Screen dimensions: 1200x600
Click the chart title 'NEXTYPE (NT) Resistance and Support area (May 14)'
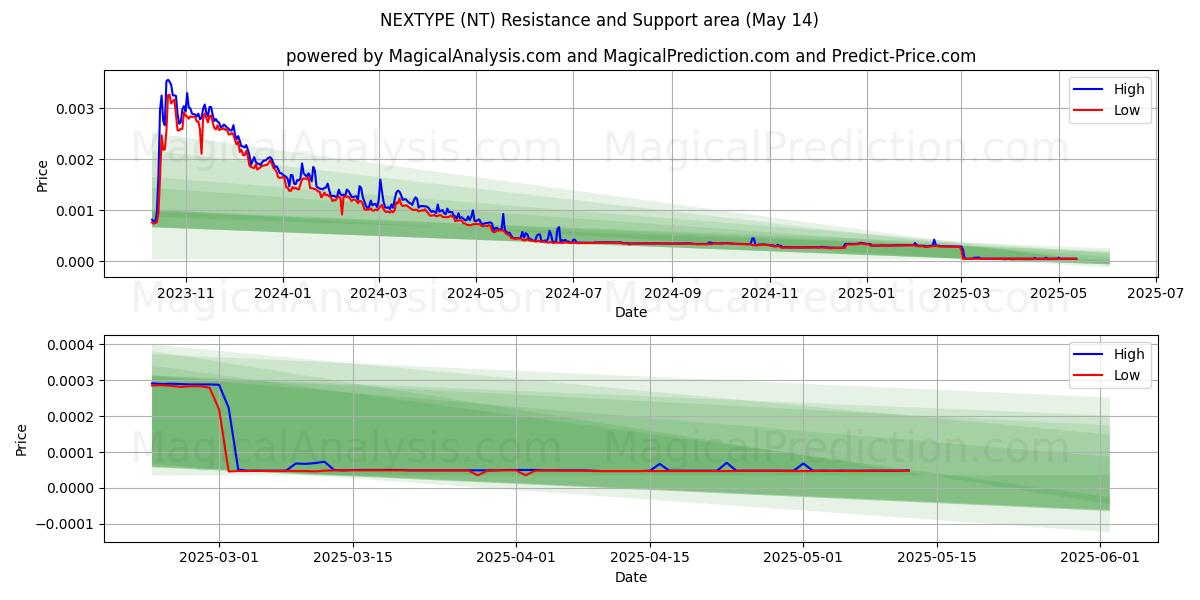pyautogui.click(x=599, y=20)
